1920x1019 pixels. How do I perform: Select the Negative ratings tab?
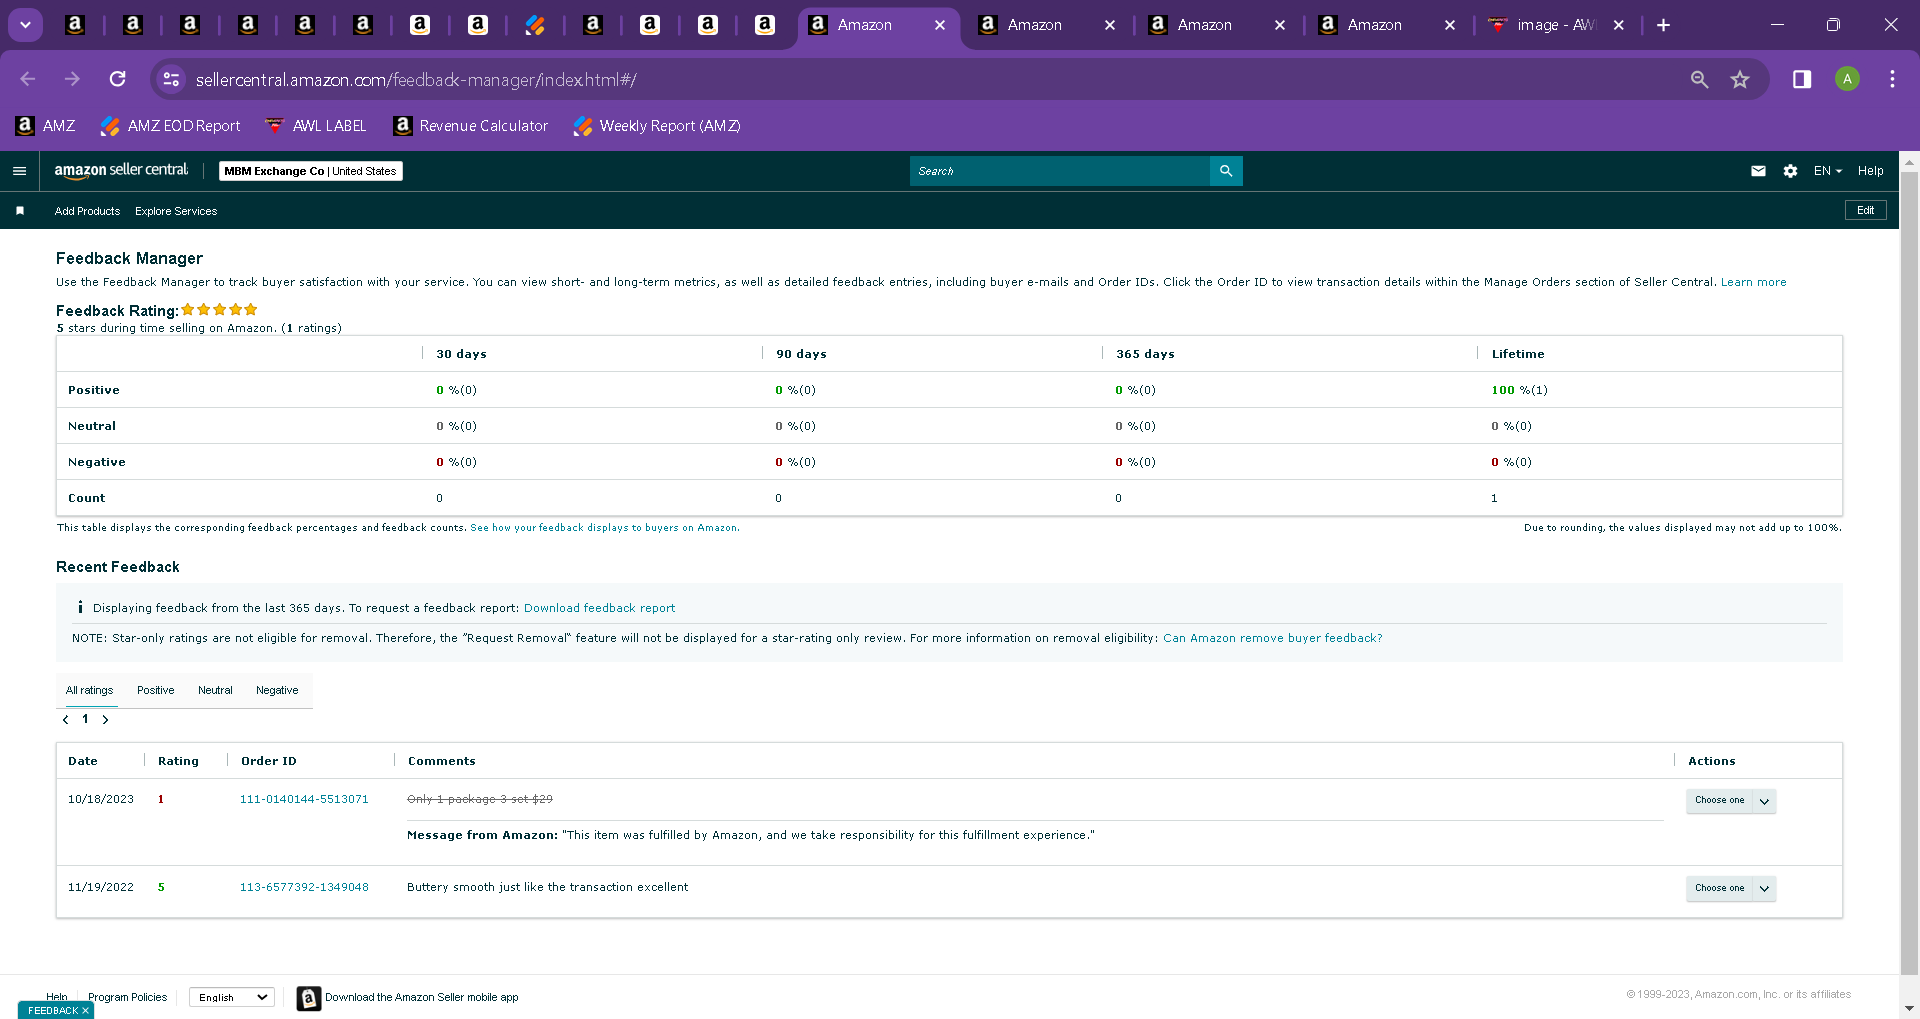click(x=277, y=690)
